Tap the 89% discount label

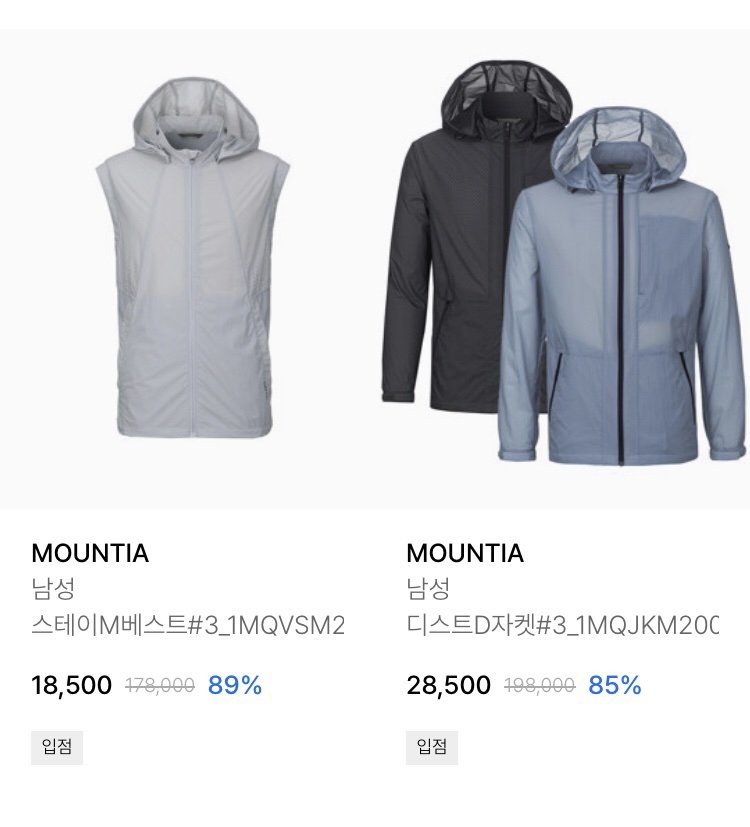pos(235,685)
